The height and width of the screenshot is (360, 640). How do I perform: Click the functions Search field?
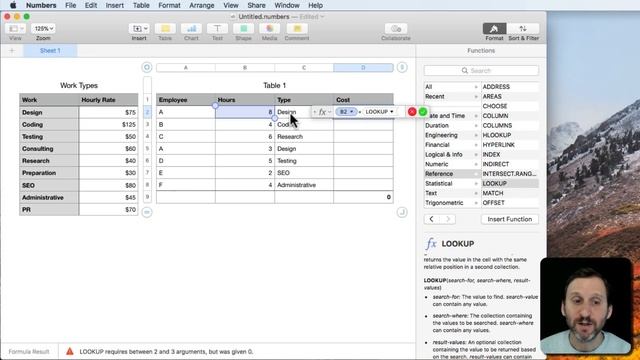pos(481,71)
